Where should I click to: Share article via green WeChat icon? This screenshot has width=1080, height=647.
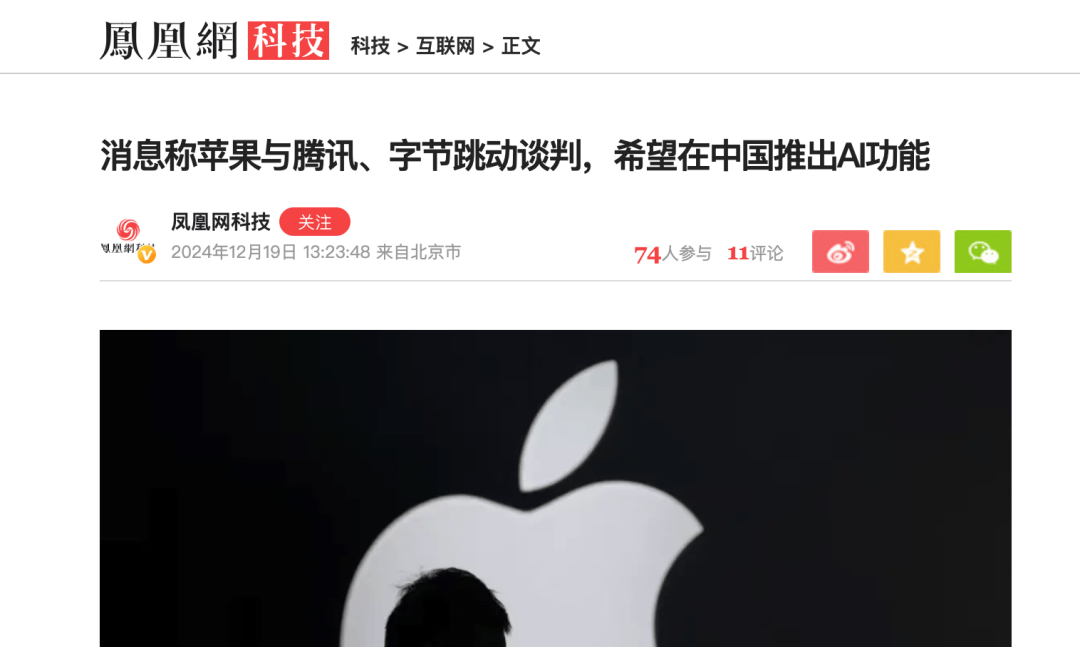(983, 251)
